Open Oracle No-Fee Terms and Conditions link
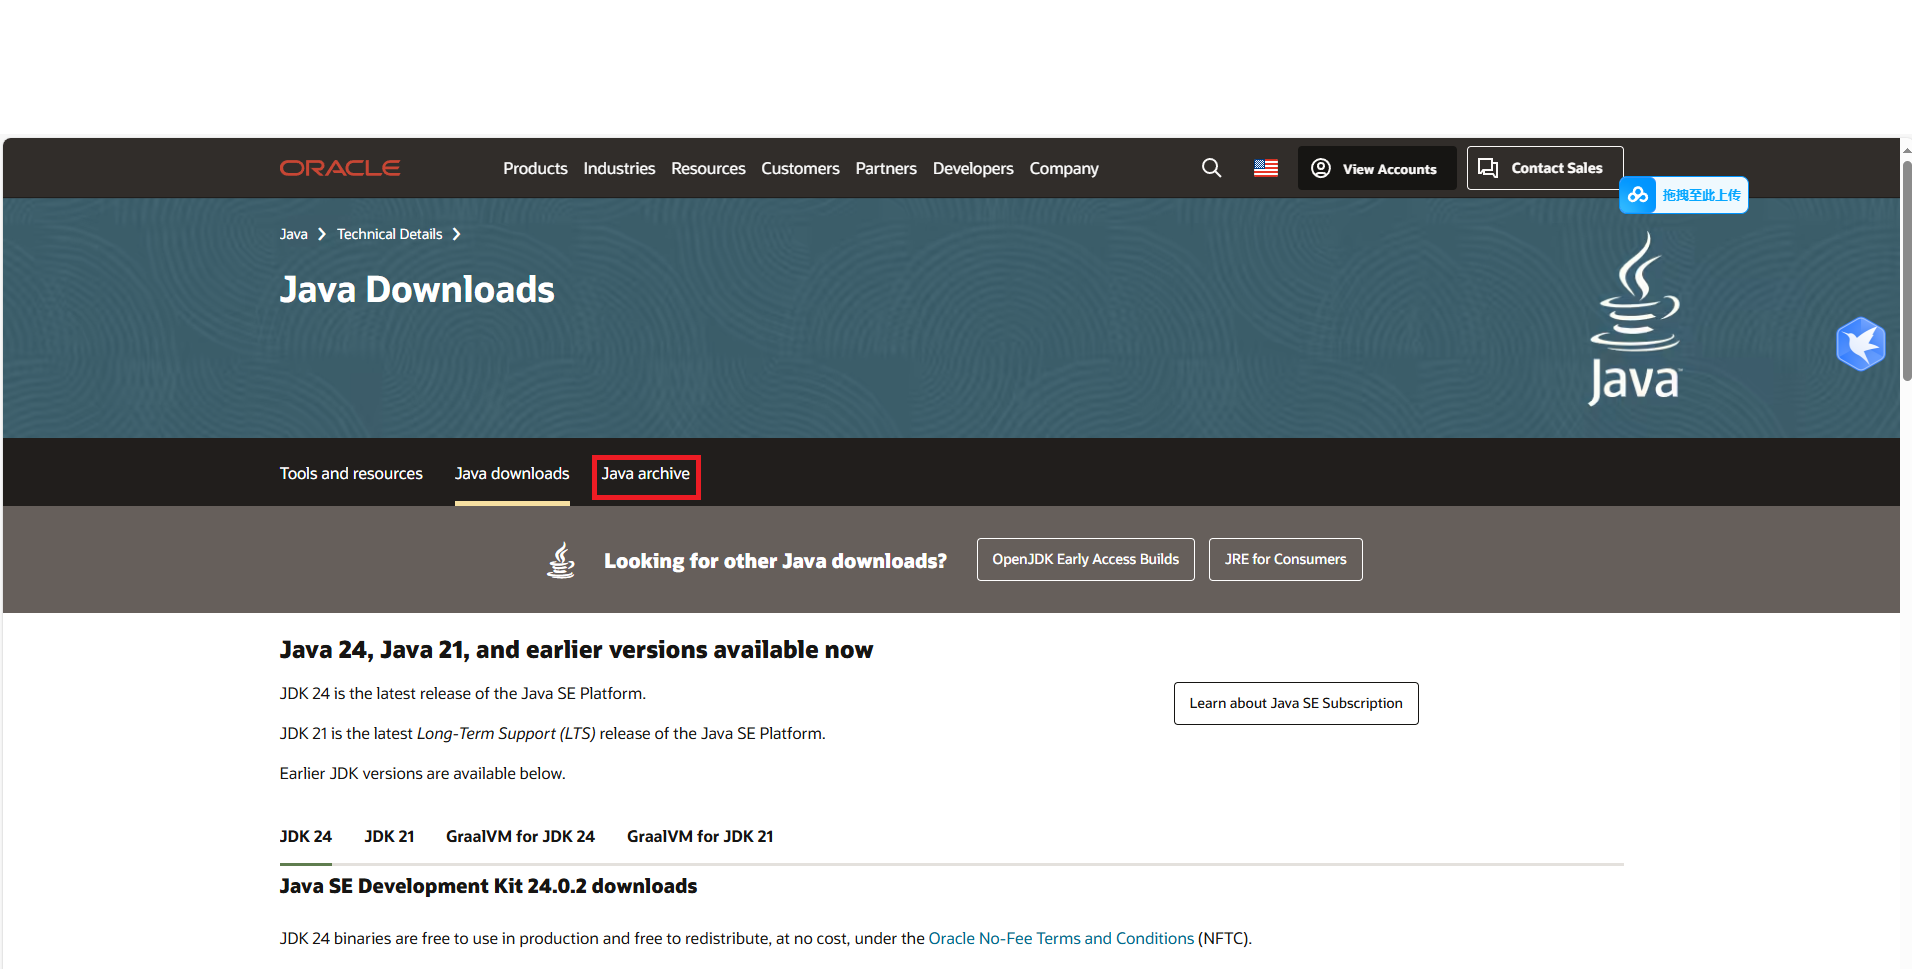The image size is (1912, 969). point(1061,938)
